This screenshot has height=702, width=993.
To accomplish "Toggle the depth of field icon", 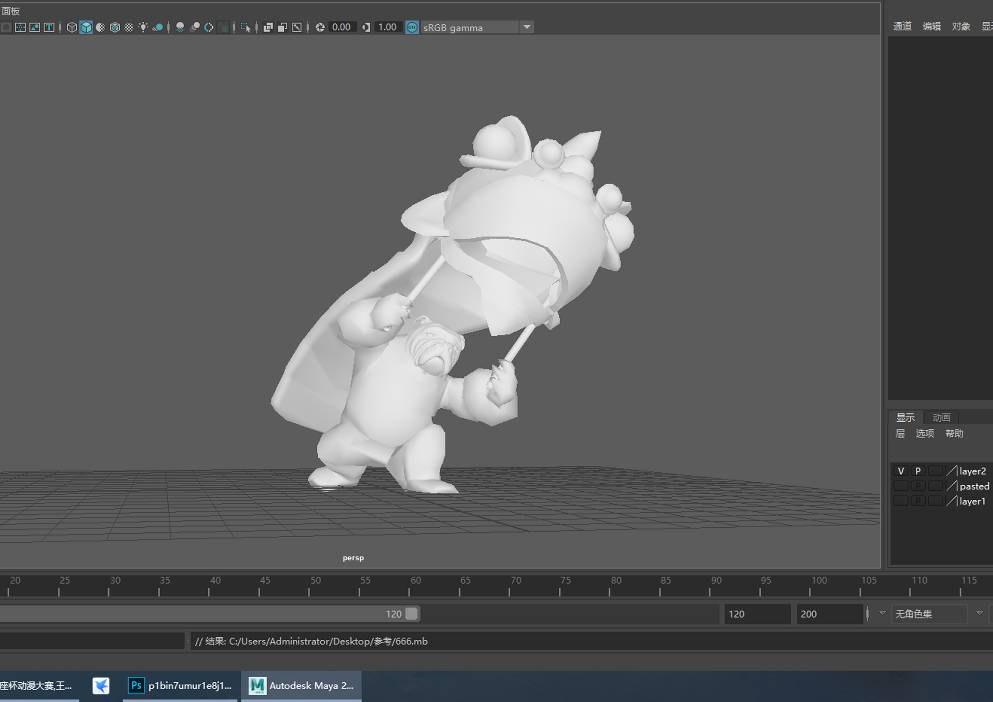I will click(224, 27).
